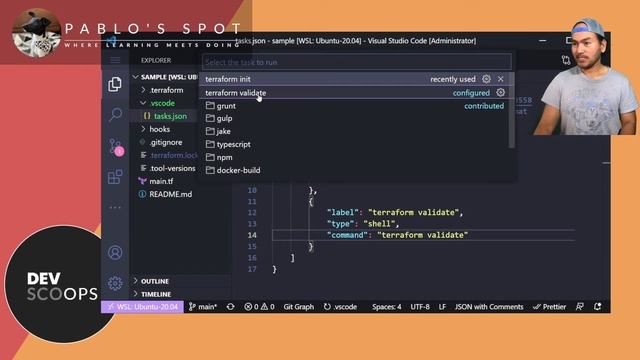
Task: Click the WSL: Ubuntu-20.04 remote indicator
Action: click(142, 307)
